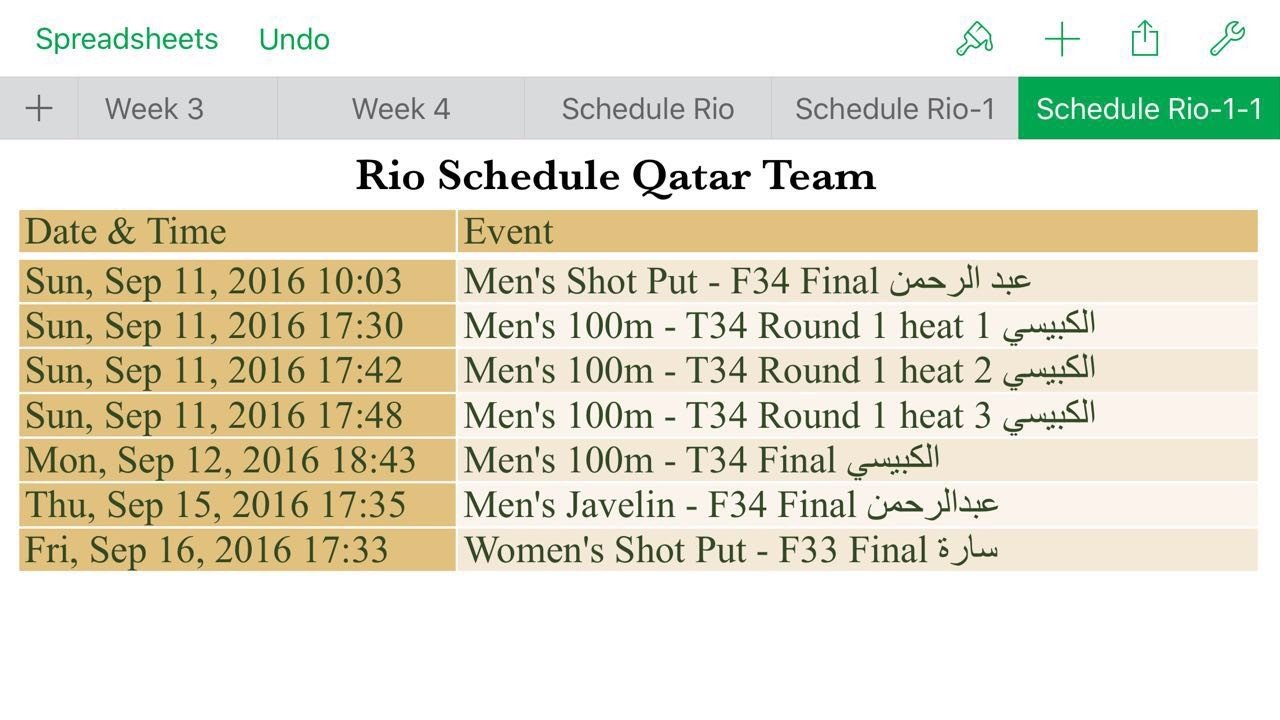Go back to Spreadsheets
The image size is (1280, 720).
[x=126, y=39]
